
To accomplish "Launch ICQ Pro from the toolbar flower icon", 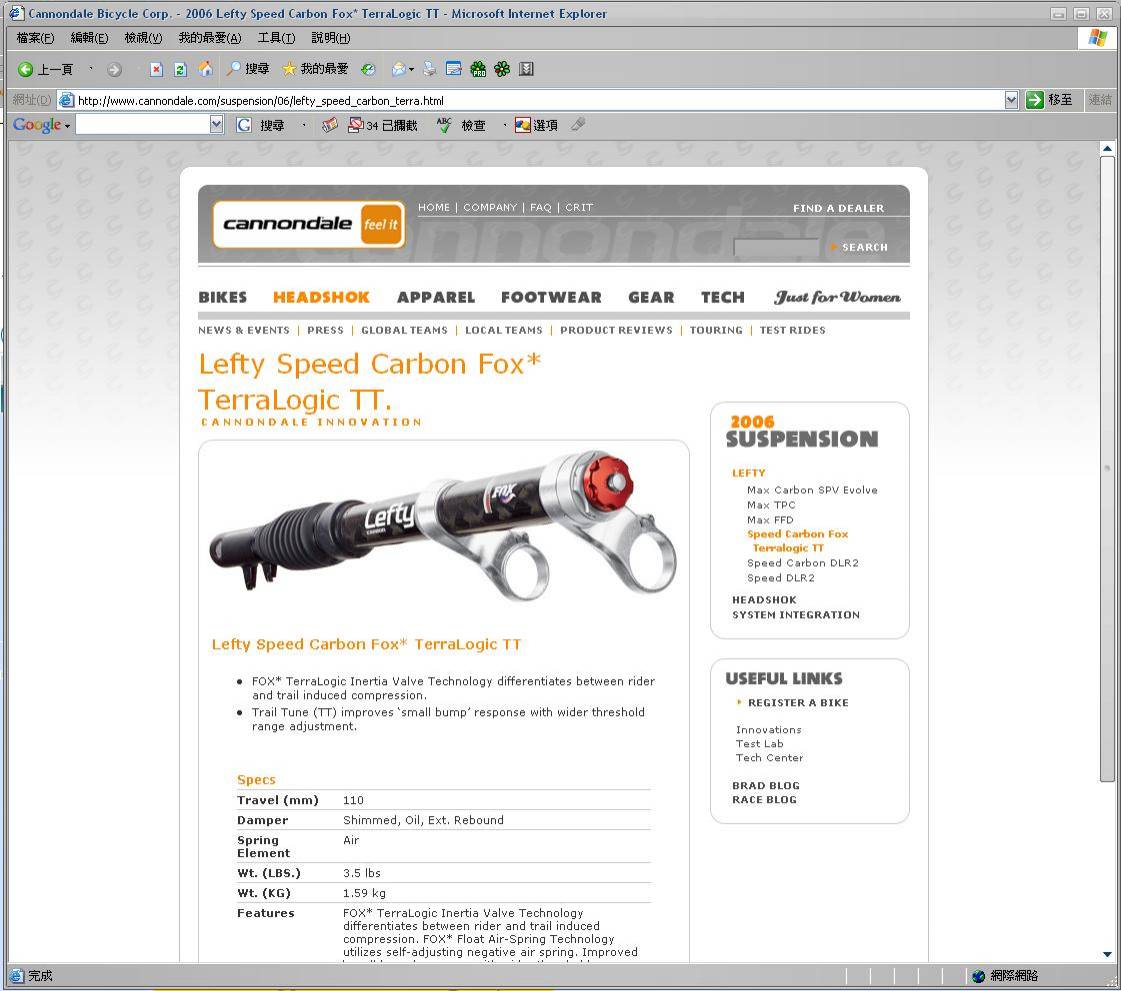I will click(x=478, y=69).
